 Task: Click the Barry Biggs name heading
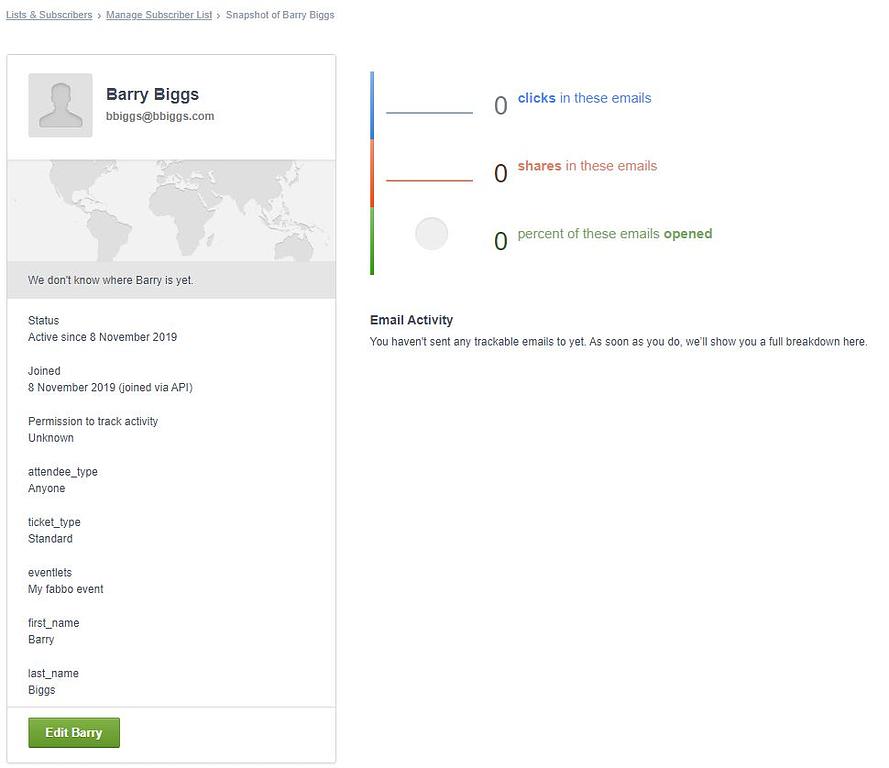click(153, 94)
